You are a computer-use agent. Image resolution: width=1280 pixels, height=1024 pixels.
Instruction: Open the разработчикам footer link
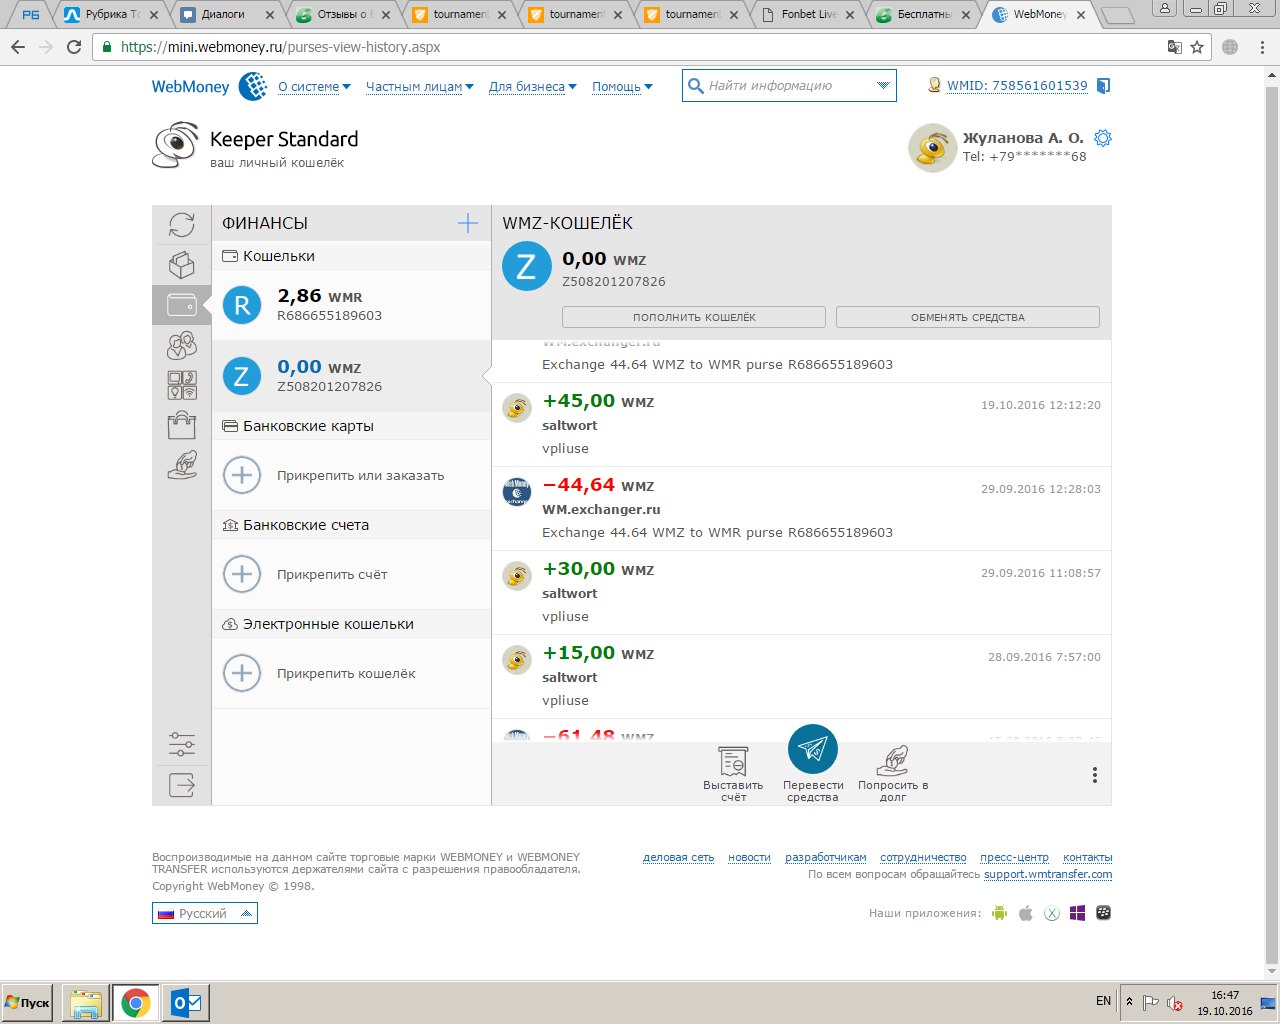click(x=825, y=857)
